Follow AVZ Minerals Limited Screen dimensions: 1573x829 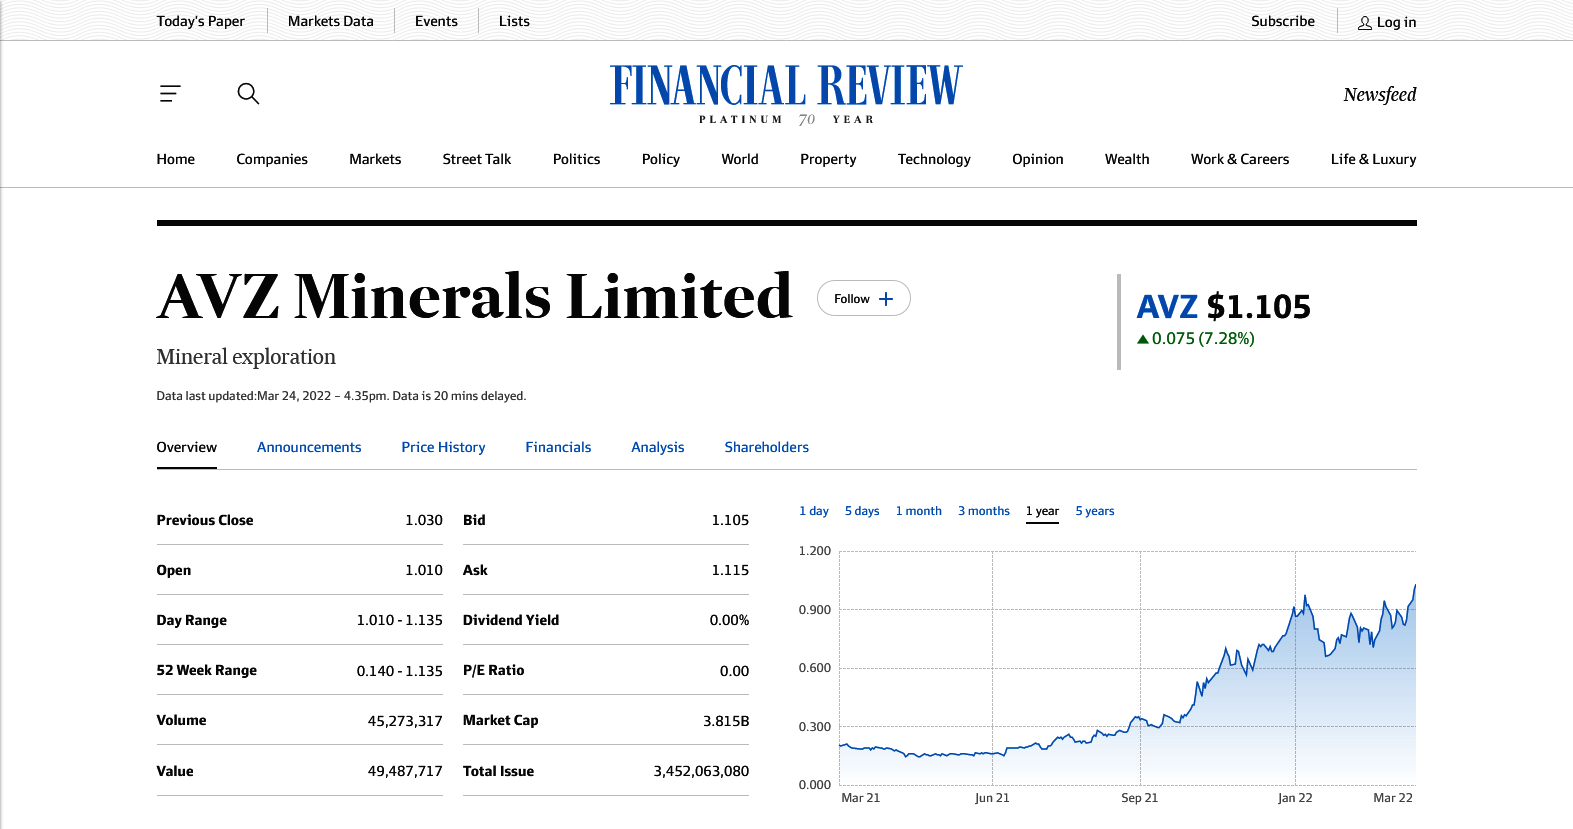click(x=864, y=298)
